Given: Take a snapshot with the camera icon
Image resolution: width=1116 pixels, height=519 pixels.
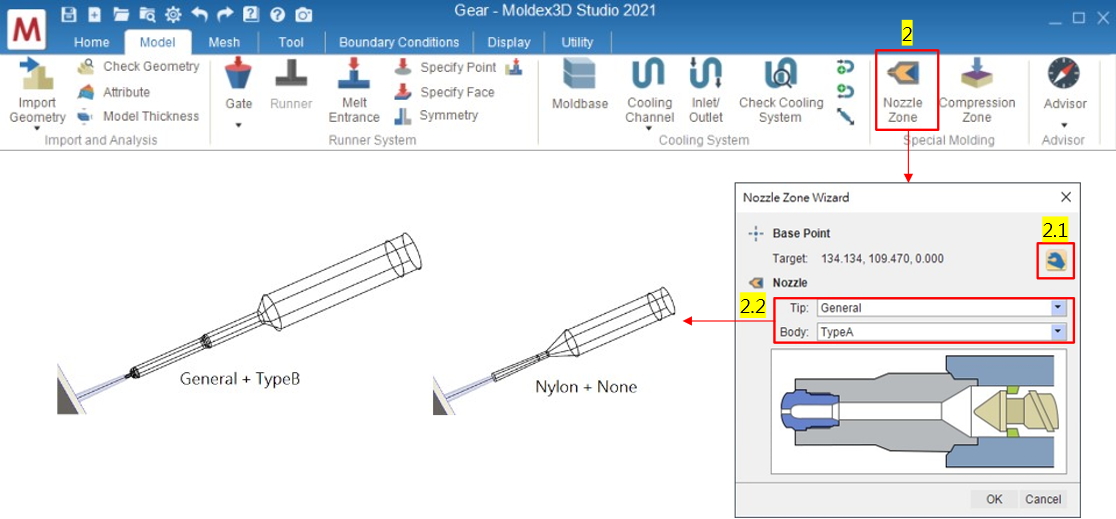Looking at the screenshot, I should [x=304, y=15].
